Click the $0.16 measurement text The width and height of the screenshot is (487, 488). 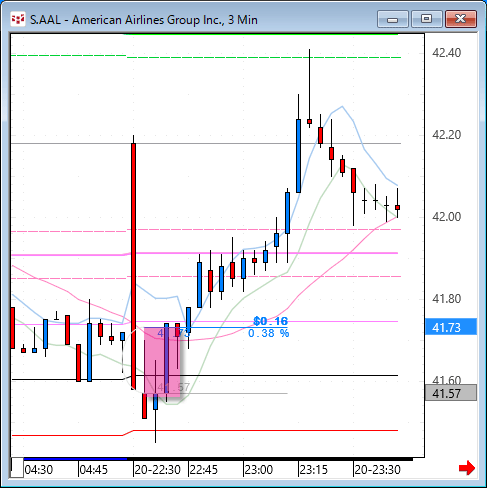[x=270, y=321]
